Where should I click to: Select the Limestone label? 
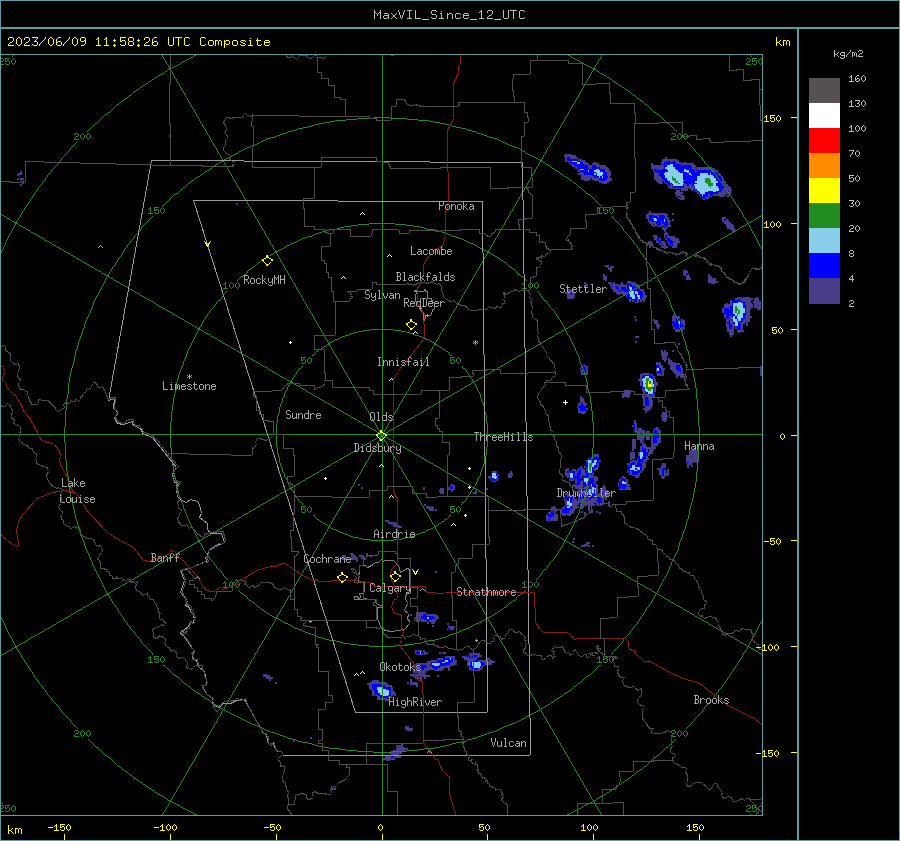(189, 386)
